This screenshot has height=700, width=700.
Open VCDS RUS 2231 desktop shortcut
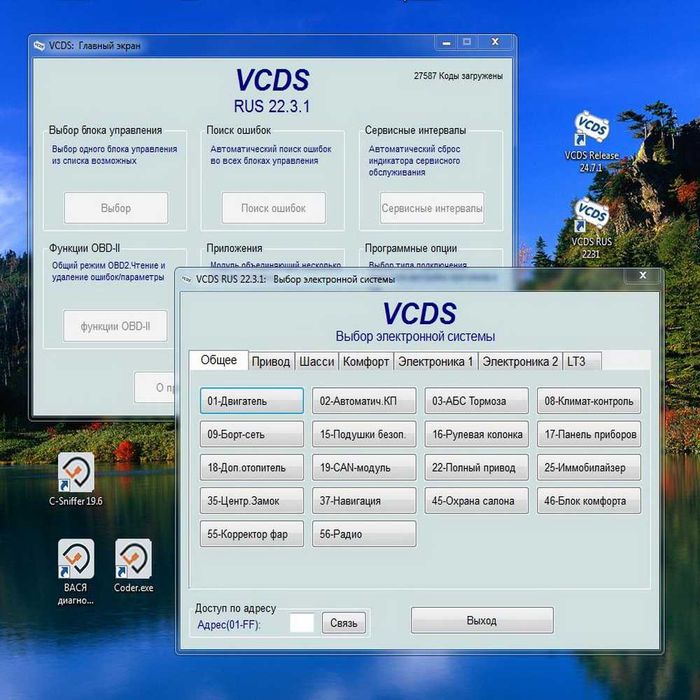[592, 228]
